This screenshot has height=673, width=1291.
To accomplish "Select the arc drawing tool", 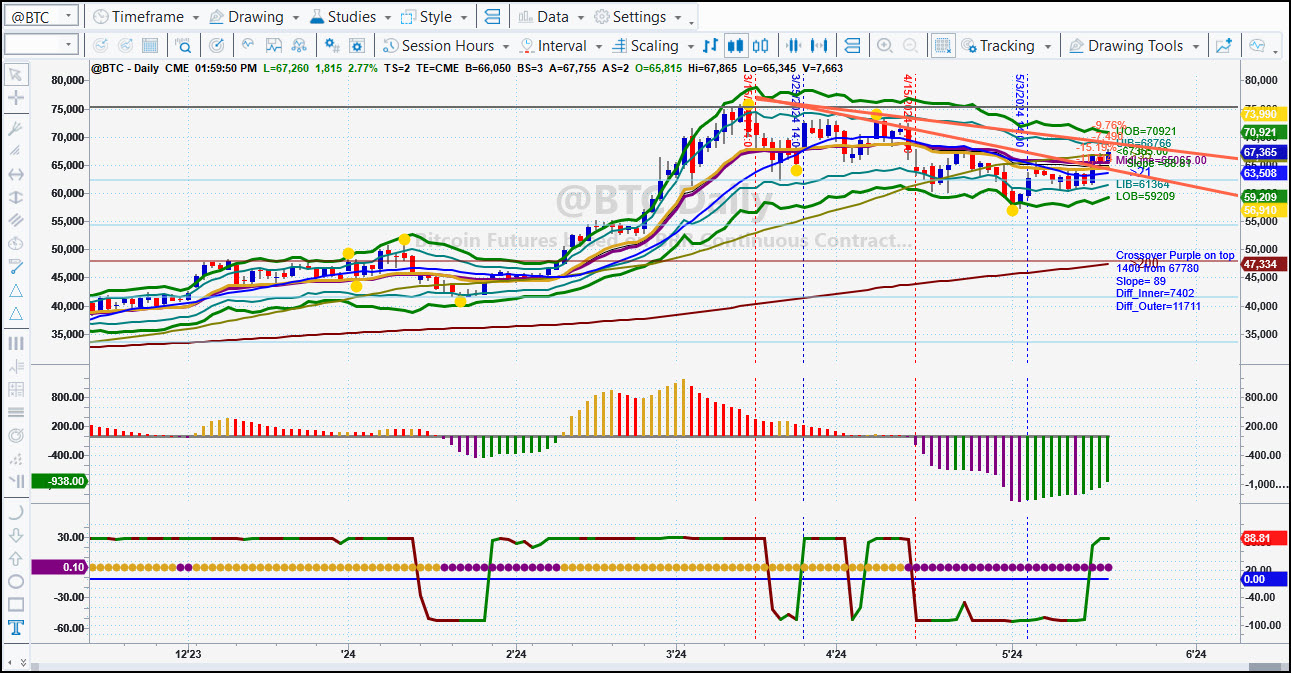I will [x=17, y=512].
